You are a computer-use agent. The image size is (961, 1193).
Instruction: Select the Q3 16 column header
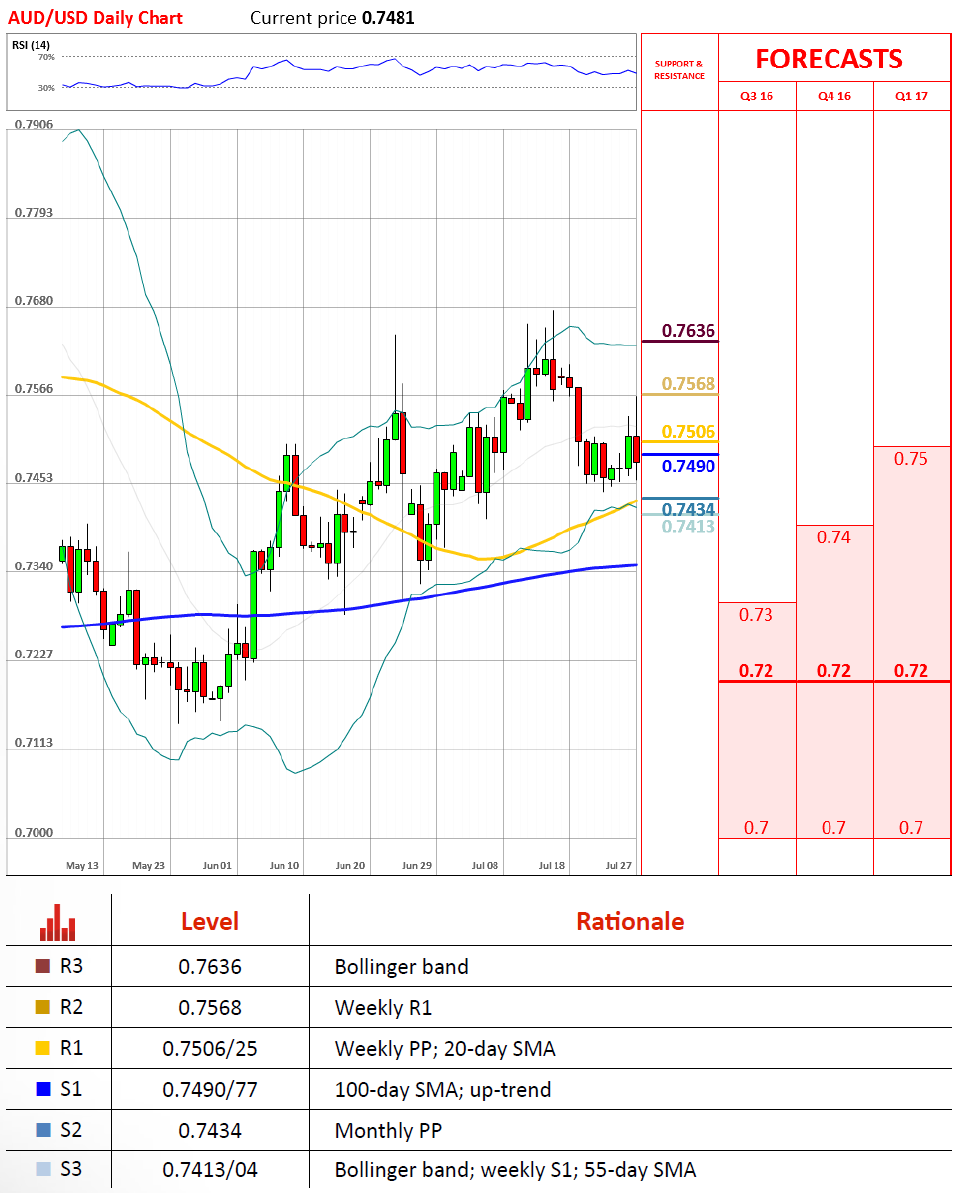(x=756, y=96)
